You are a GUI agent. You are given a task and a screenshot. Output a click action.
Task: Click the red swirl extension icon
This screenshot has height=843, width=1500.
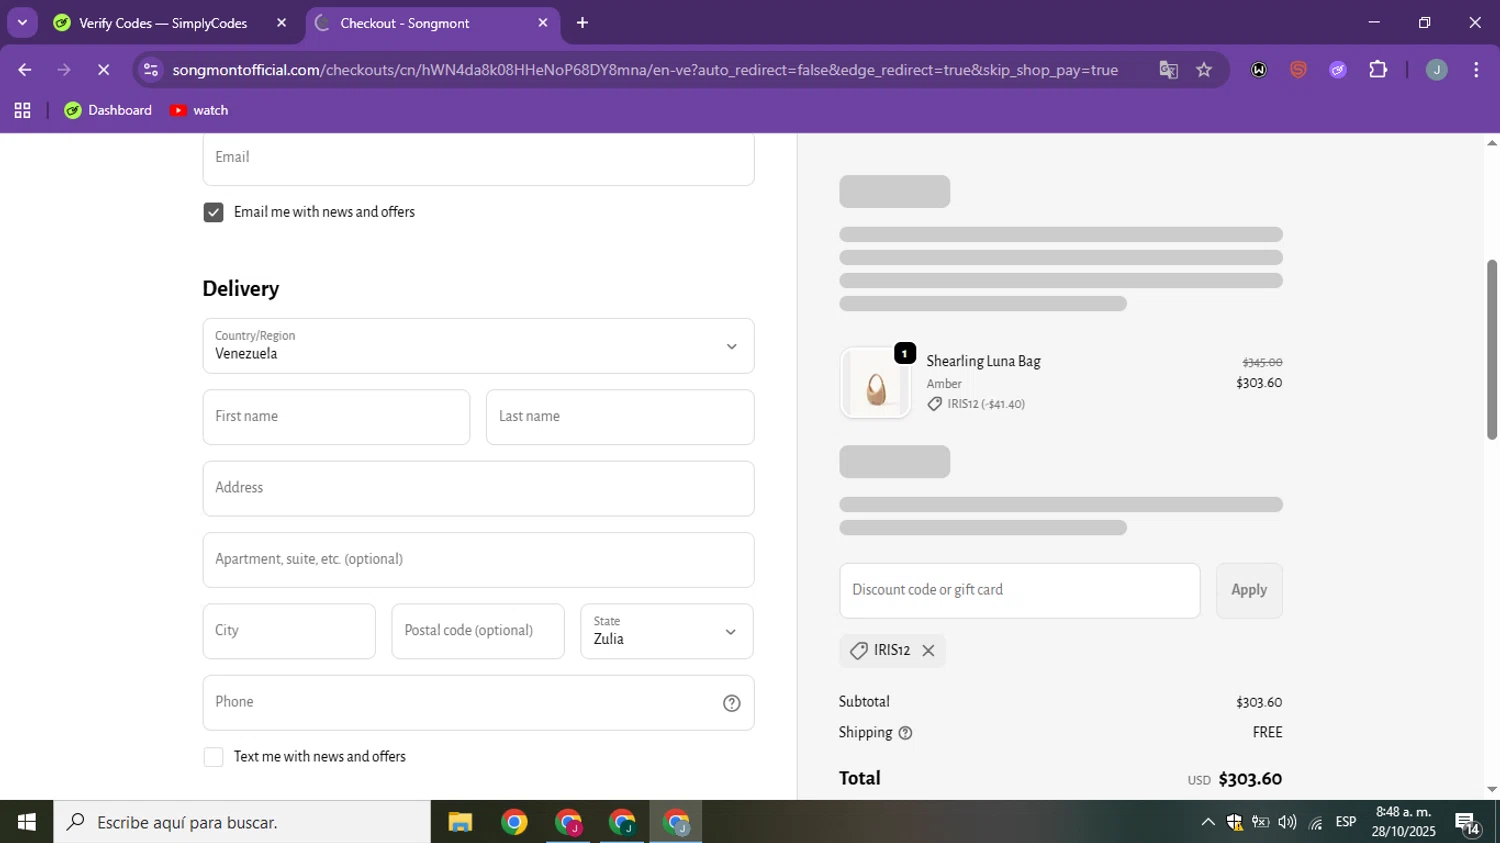[1298, 70]
